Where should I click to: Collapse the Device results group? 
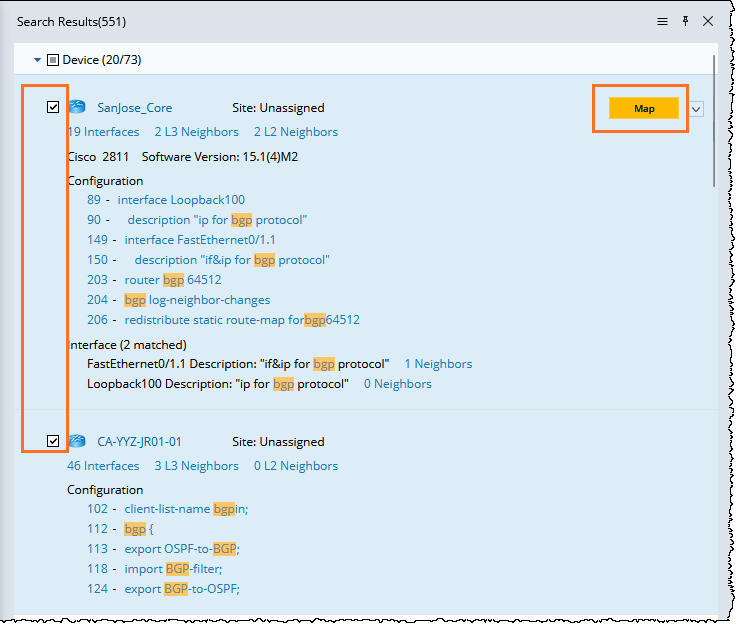[x=38, y=60]
